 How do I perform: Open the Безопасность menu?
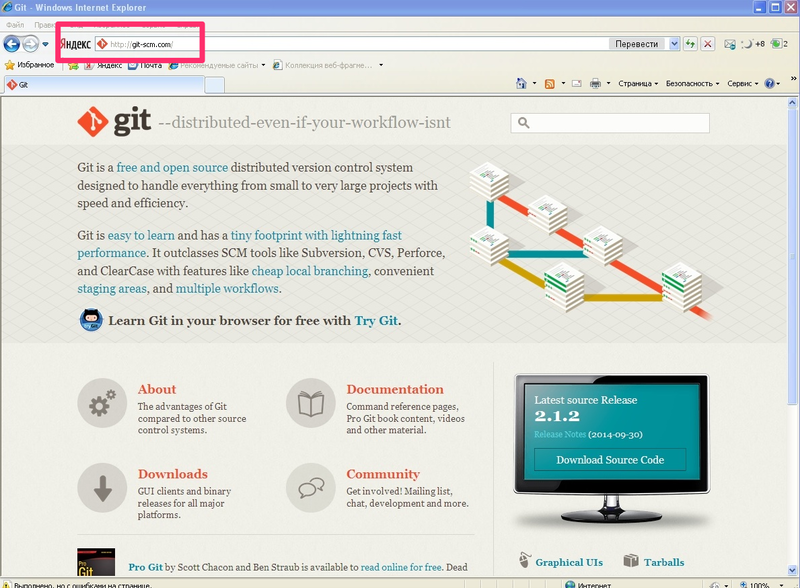692,83
